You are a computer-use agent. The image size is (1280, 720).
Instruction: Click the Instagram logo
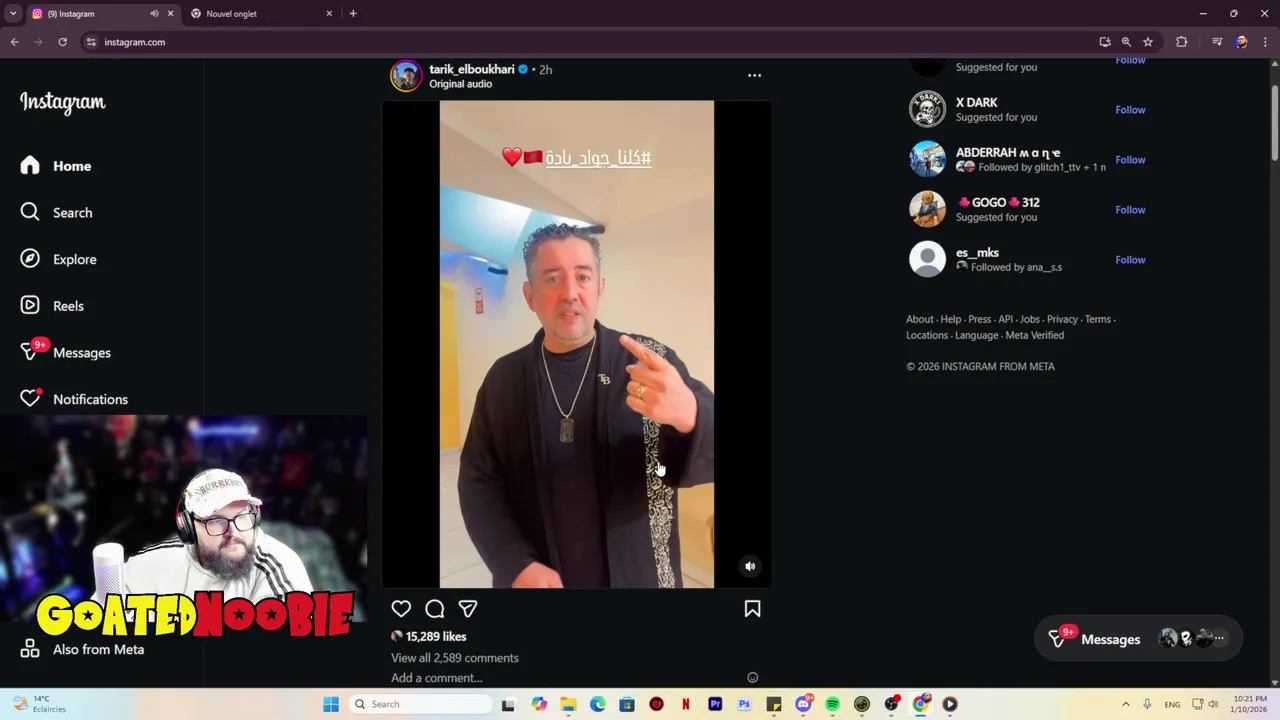[62, 102]
